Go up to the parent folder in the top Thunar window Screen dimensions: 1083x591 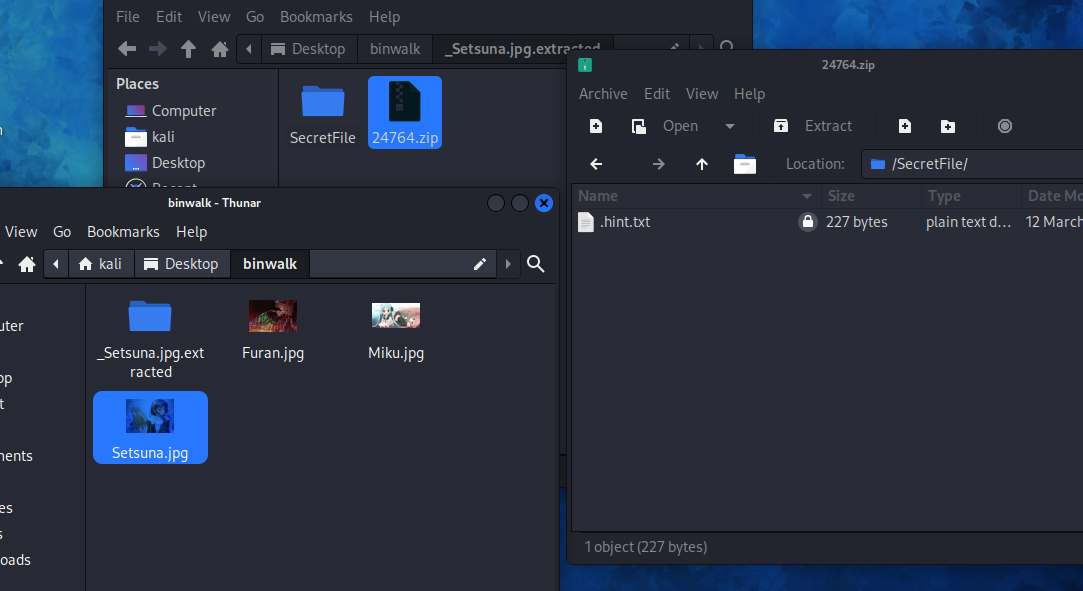[x=188, y=49]
